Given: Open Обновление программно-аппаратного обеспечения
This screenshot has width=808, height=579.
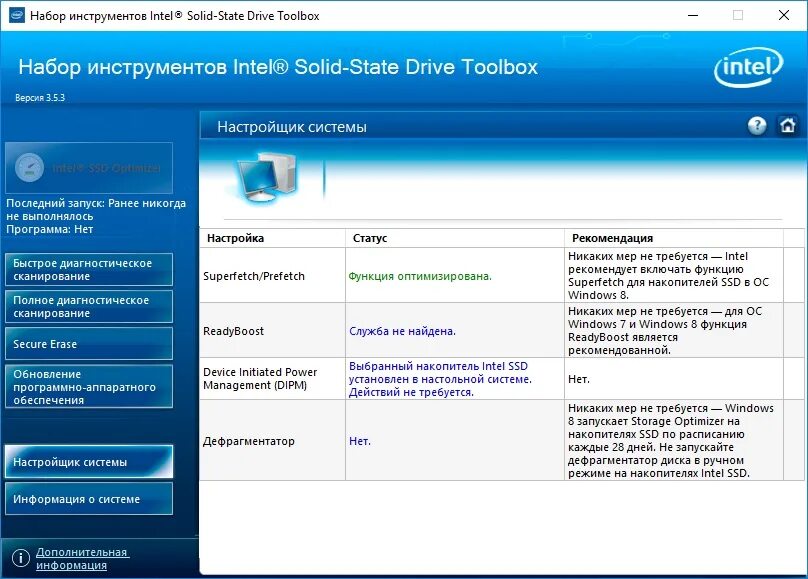Looking at the screenshot, I should click(x=89, y=387).
